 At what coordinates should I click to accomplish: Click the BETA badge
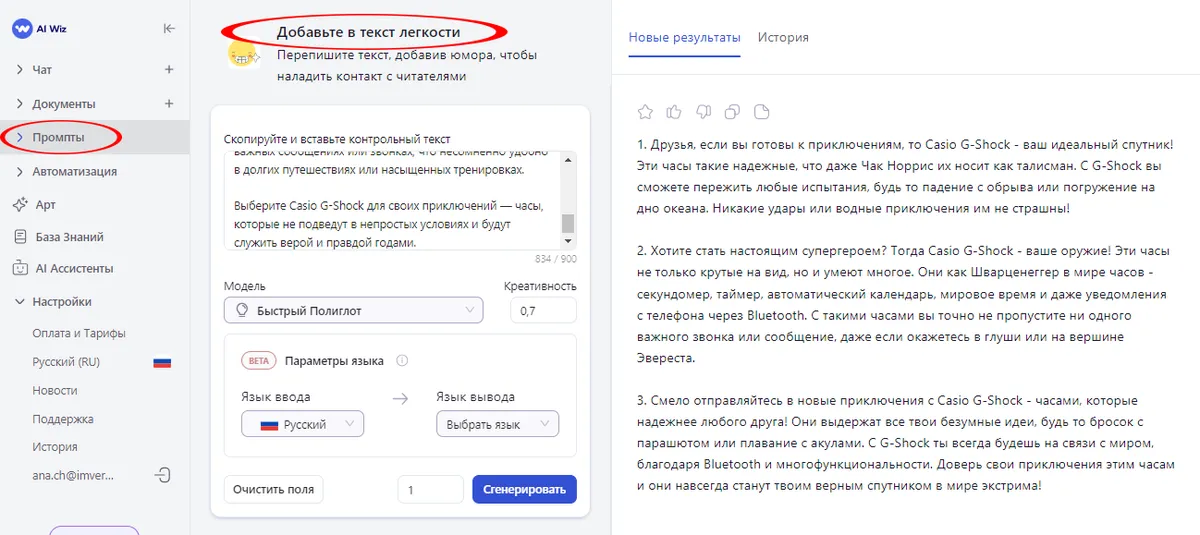click(259, 361)
